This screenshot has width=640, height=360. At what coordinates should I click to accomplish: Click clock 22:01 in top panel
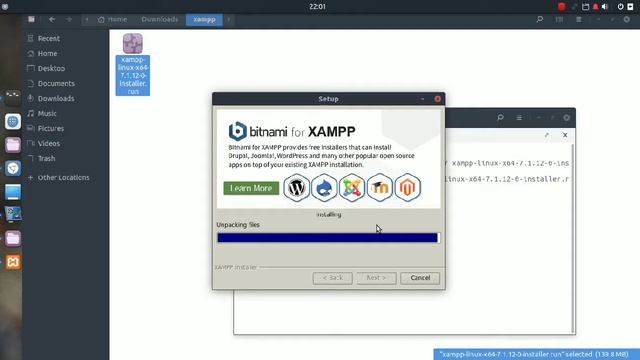point(317,7)
